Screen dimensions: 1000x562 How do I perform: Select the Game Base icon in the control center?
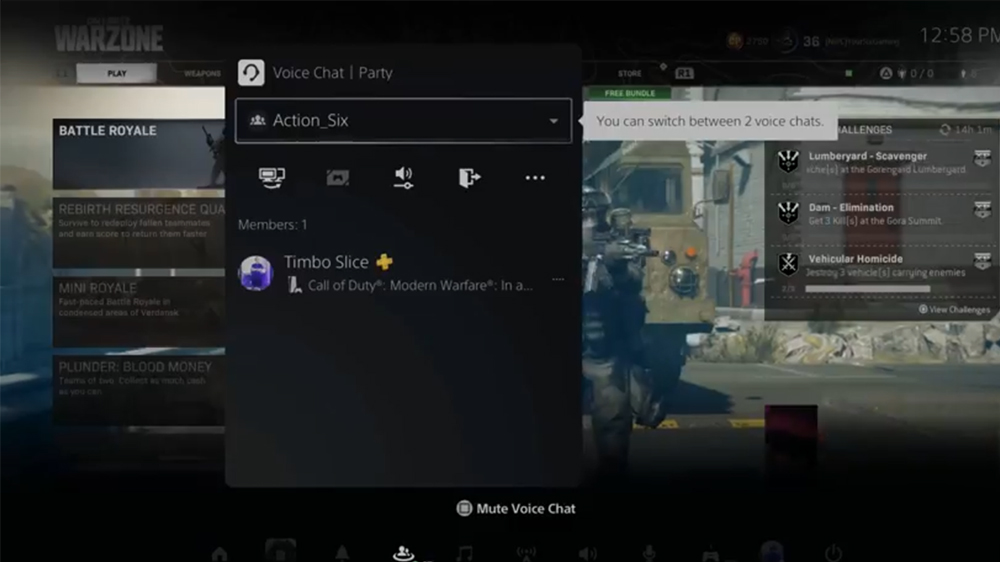(x=404, y=553)
